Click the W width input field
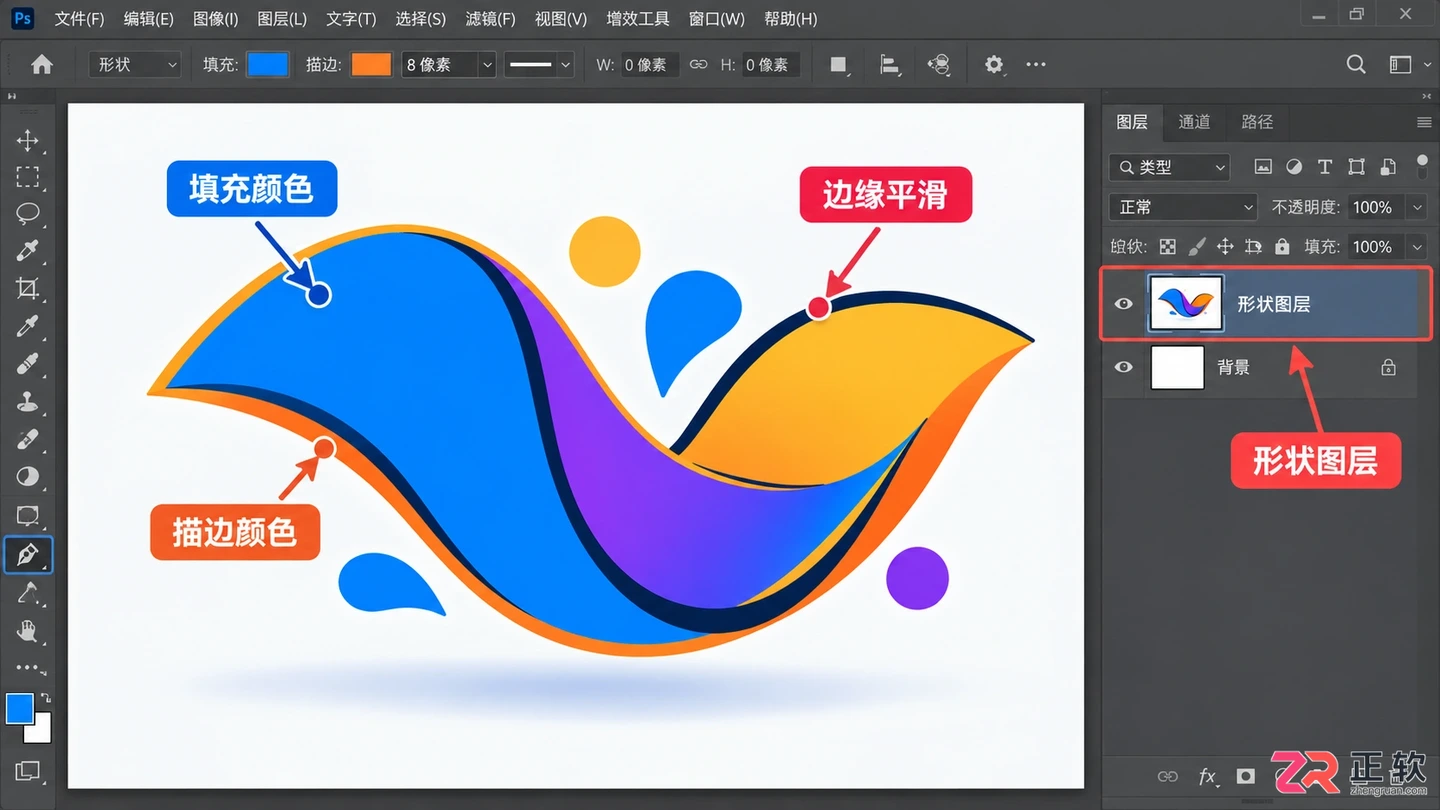The height and width of the screenshot is (810, 1440). pyautogui.click(x=651, y=65)
